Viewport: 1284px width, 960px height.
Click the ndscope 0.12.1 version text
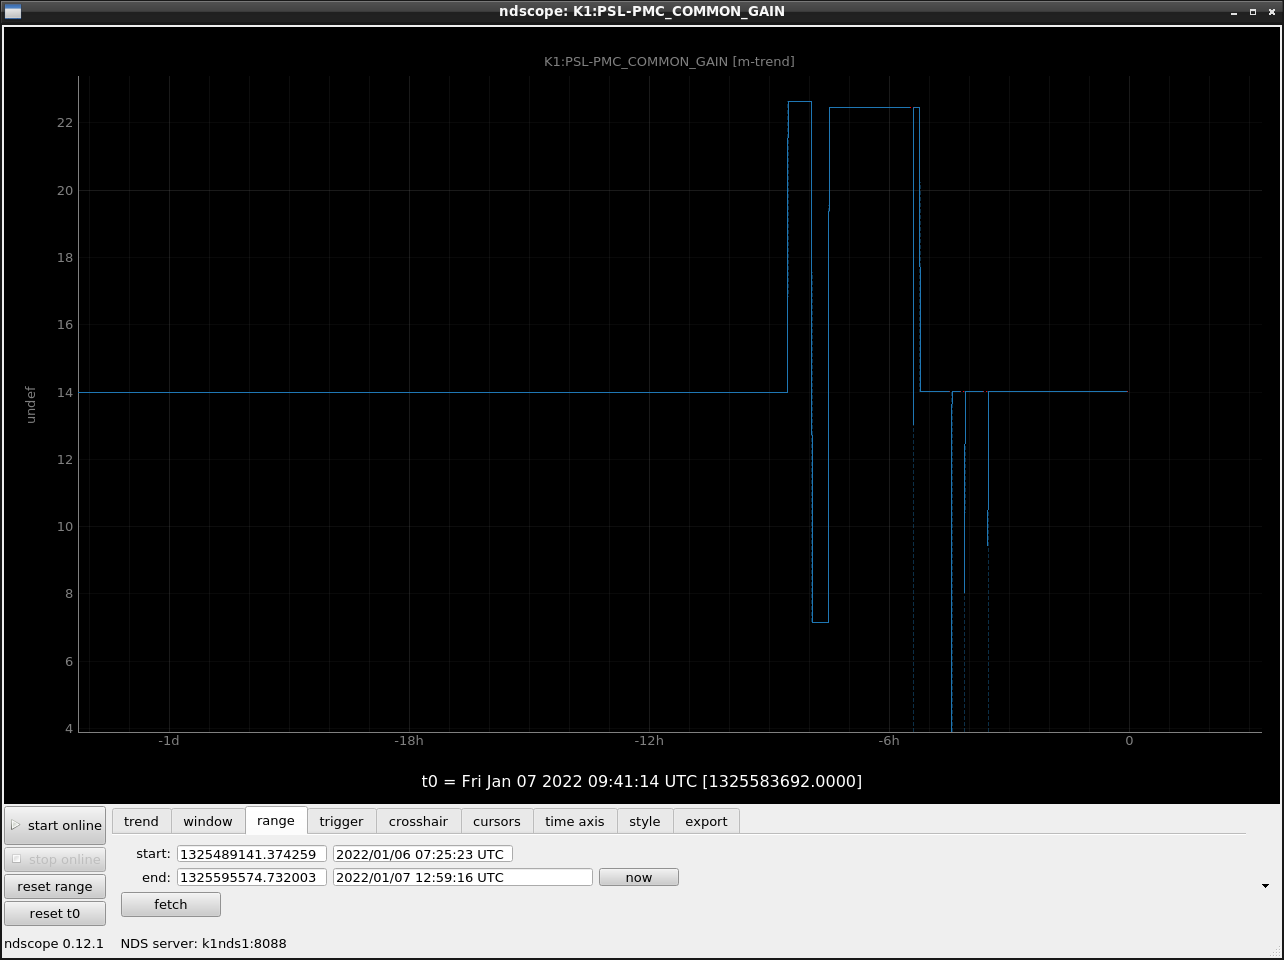[x=54, y=943]
